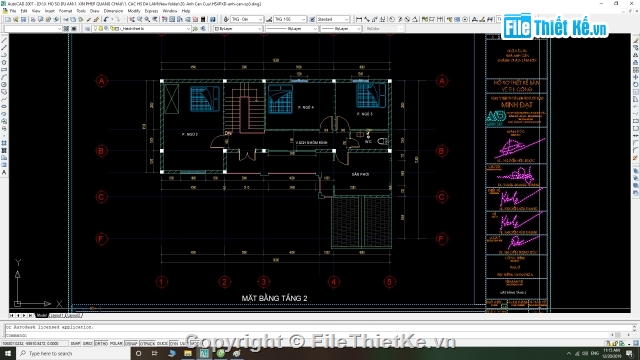Switch to the Layout2 tab
This screenshot has width=640, height=360.
73,316
